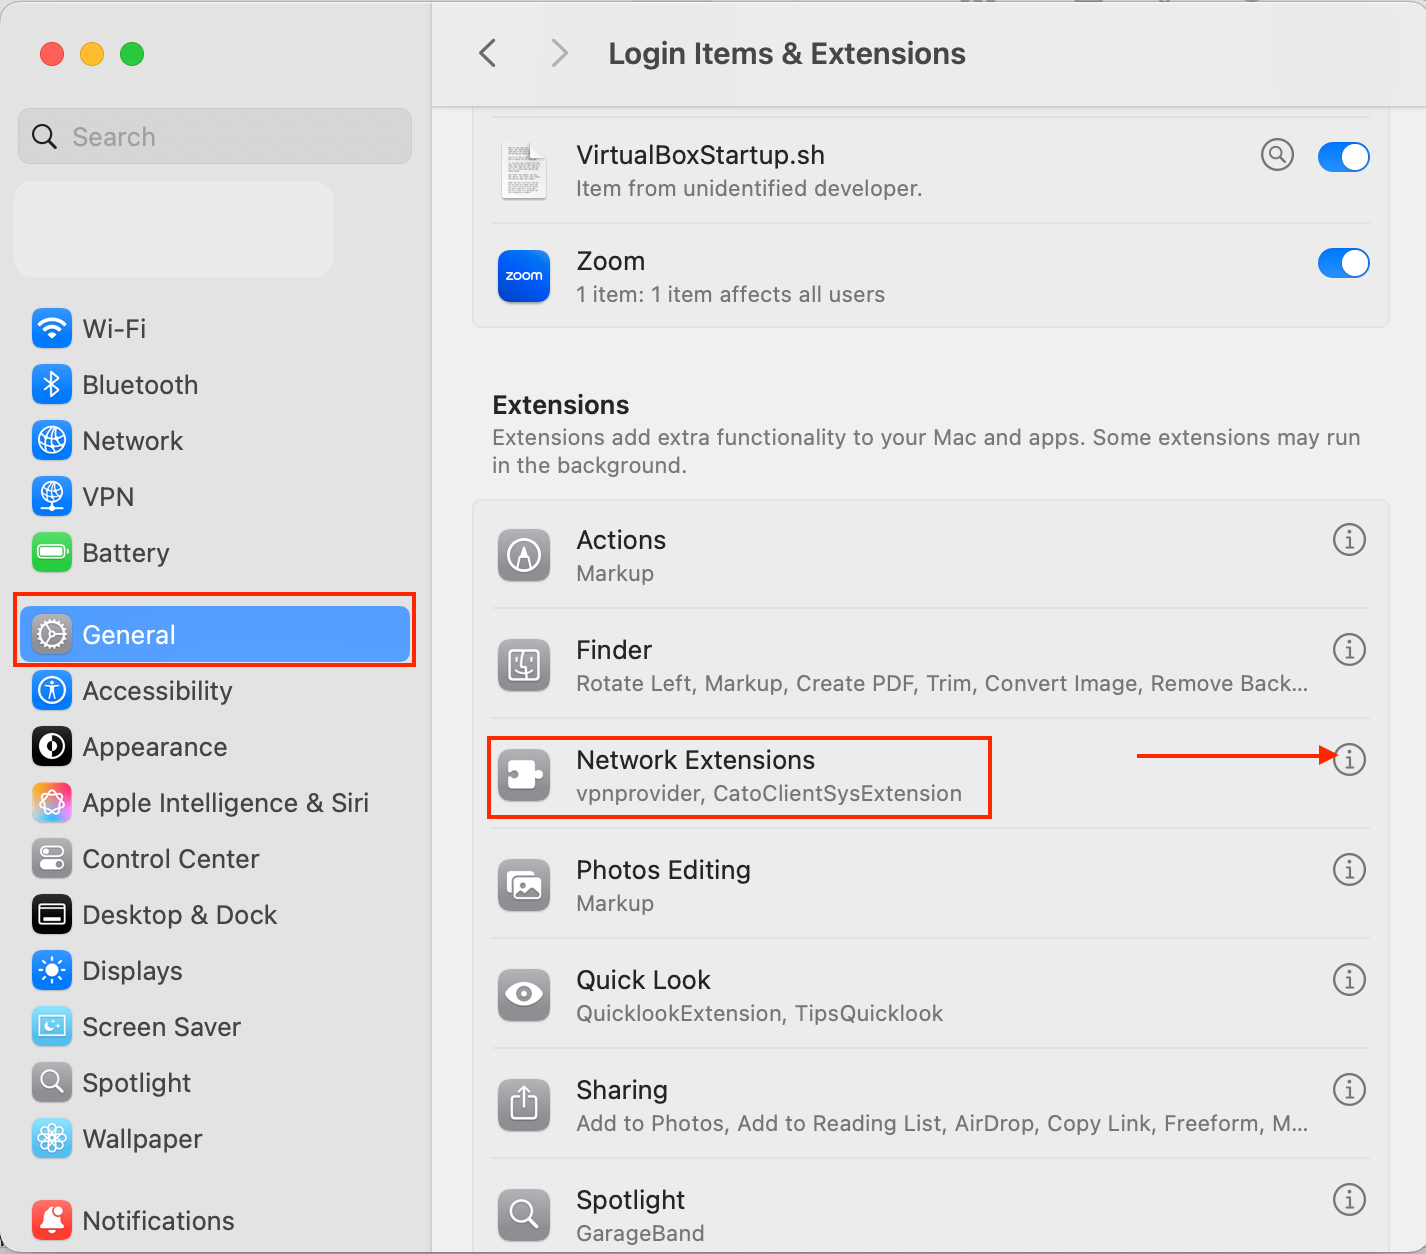
Task: Click the Displays sun icon
Action: pos(52,970)
